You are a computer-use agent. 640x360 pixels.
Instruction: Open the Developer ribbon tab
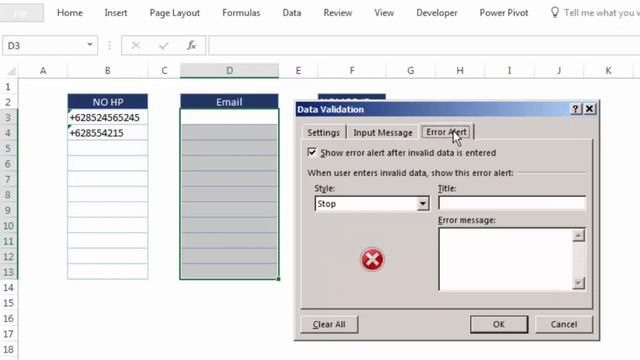coord(437,13)
